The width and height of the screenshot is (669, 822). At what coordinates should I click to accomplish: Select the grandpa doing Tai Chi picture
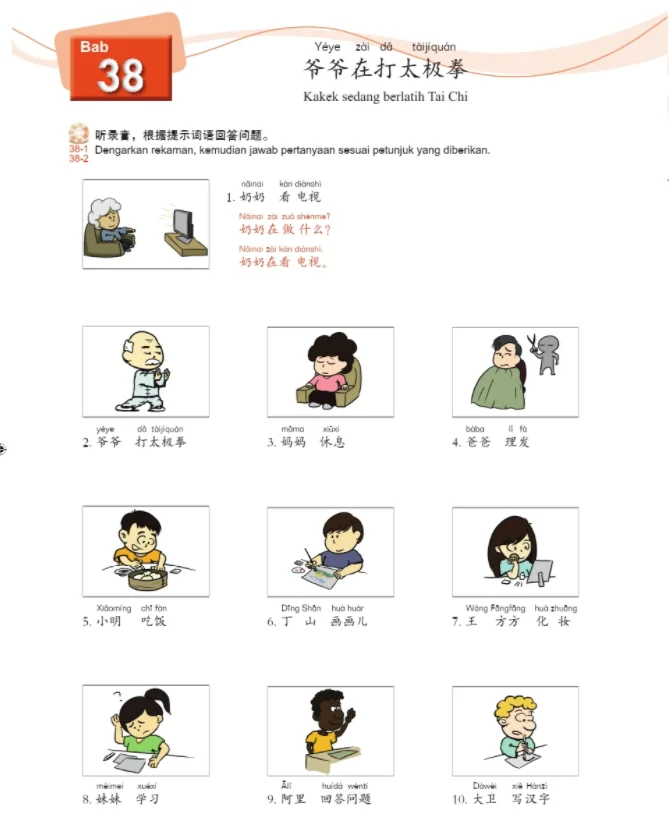(x=146, y=371)
